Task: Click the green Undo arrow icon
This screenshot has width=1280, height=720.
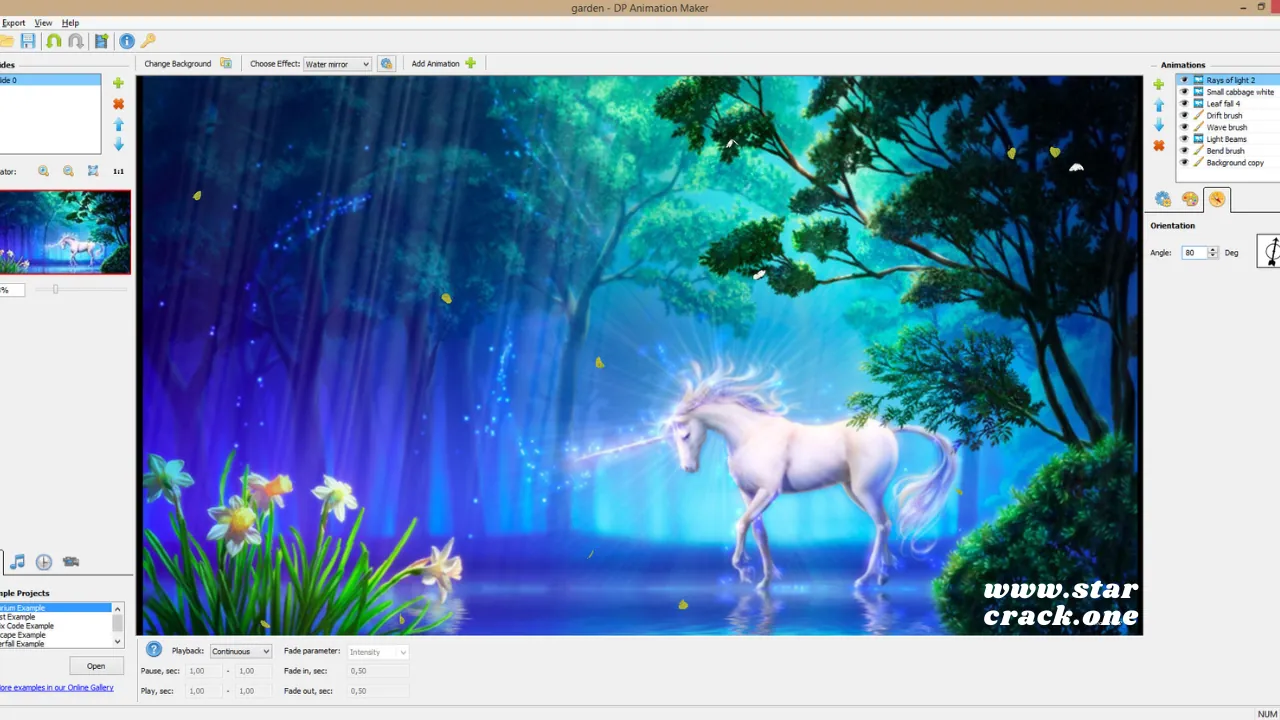Action: [54, 41]
